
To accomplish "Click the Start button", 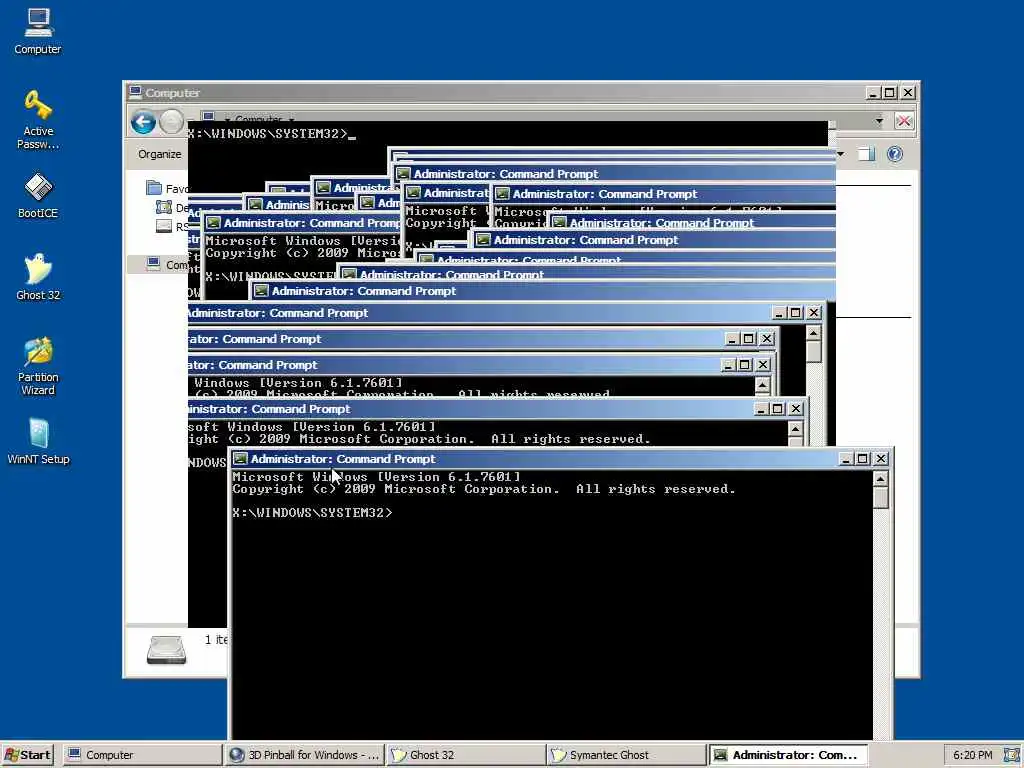I will 27,755.
